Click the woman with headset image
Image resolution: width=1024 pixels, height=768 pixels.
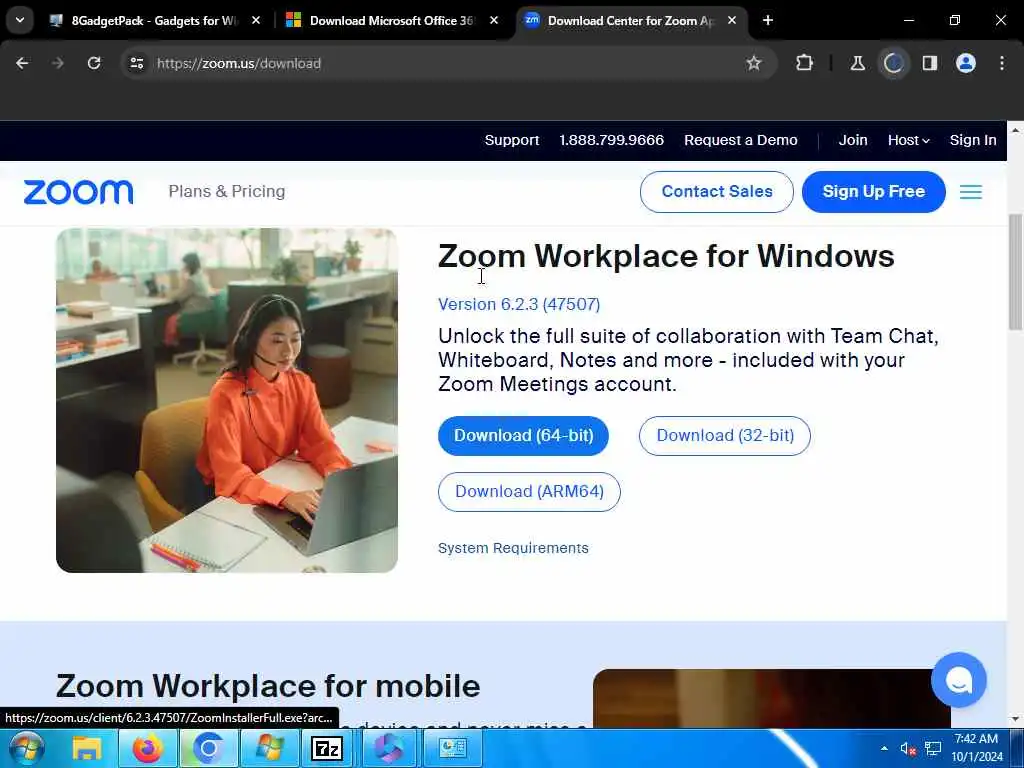[x=227, y=400]
